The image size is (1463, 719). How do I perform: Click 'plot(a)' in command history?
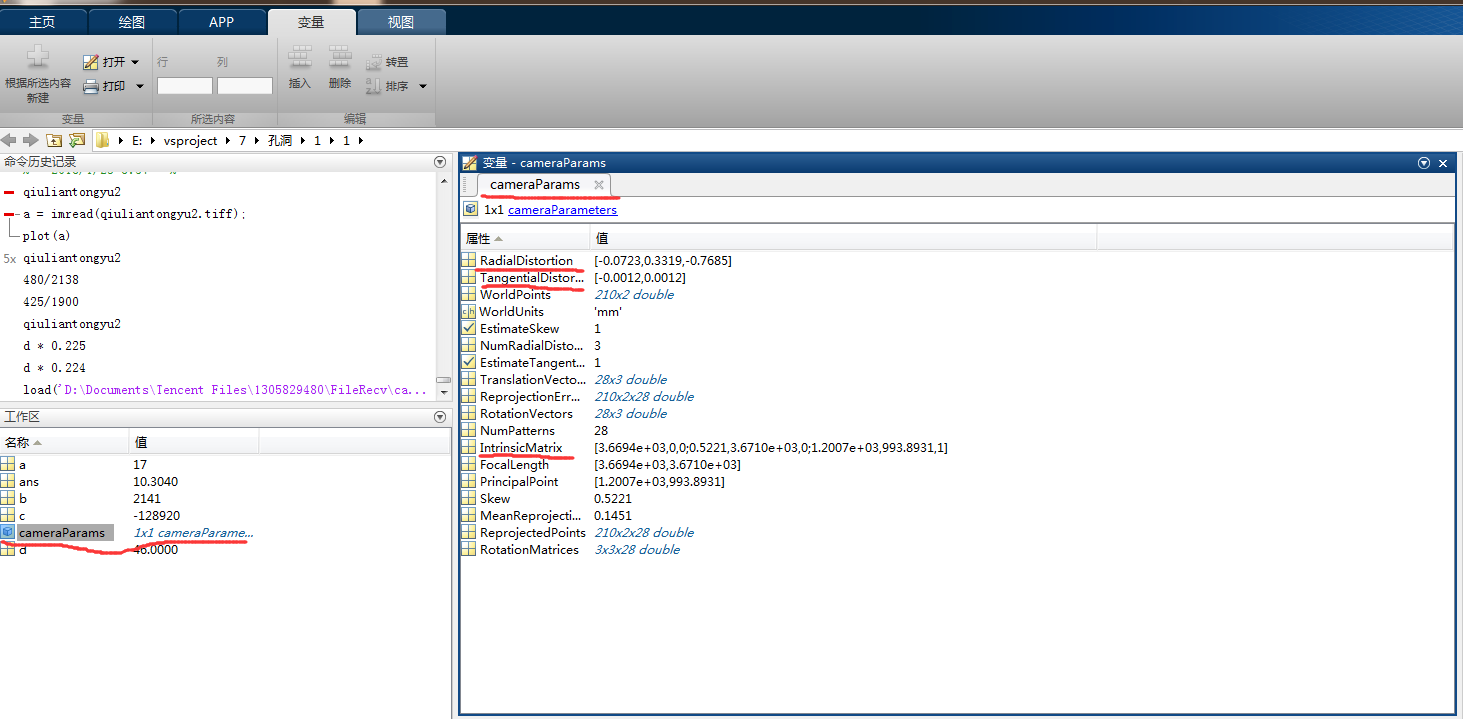click(x=46, y=236)
